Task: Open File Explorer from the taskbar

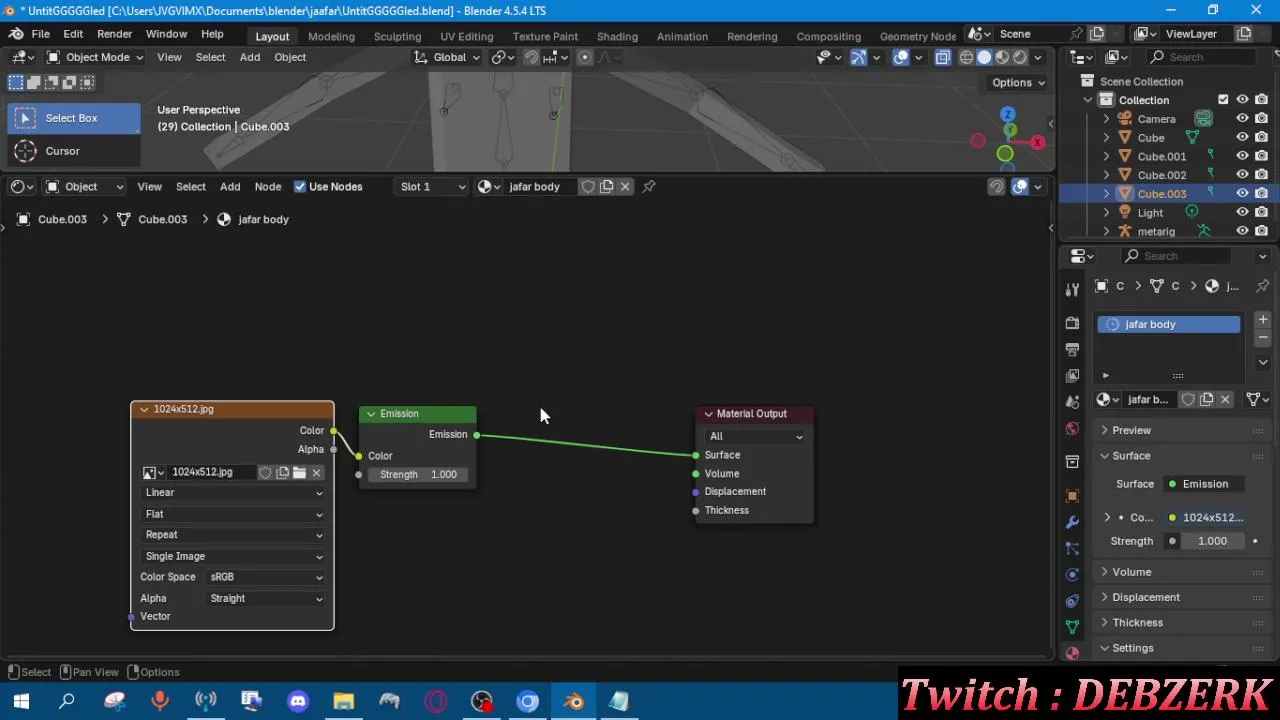Action: pyautogui.click(x=344, y=702)
